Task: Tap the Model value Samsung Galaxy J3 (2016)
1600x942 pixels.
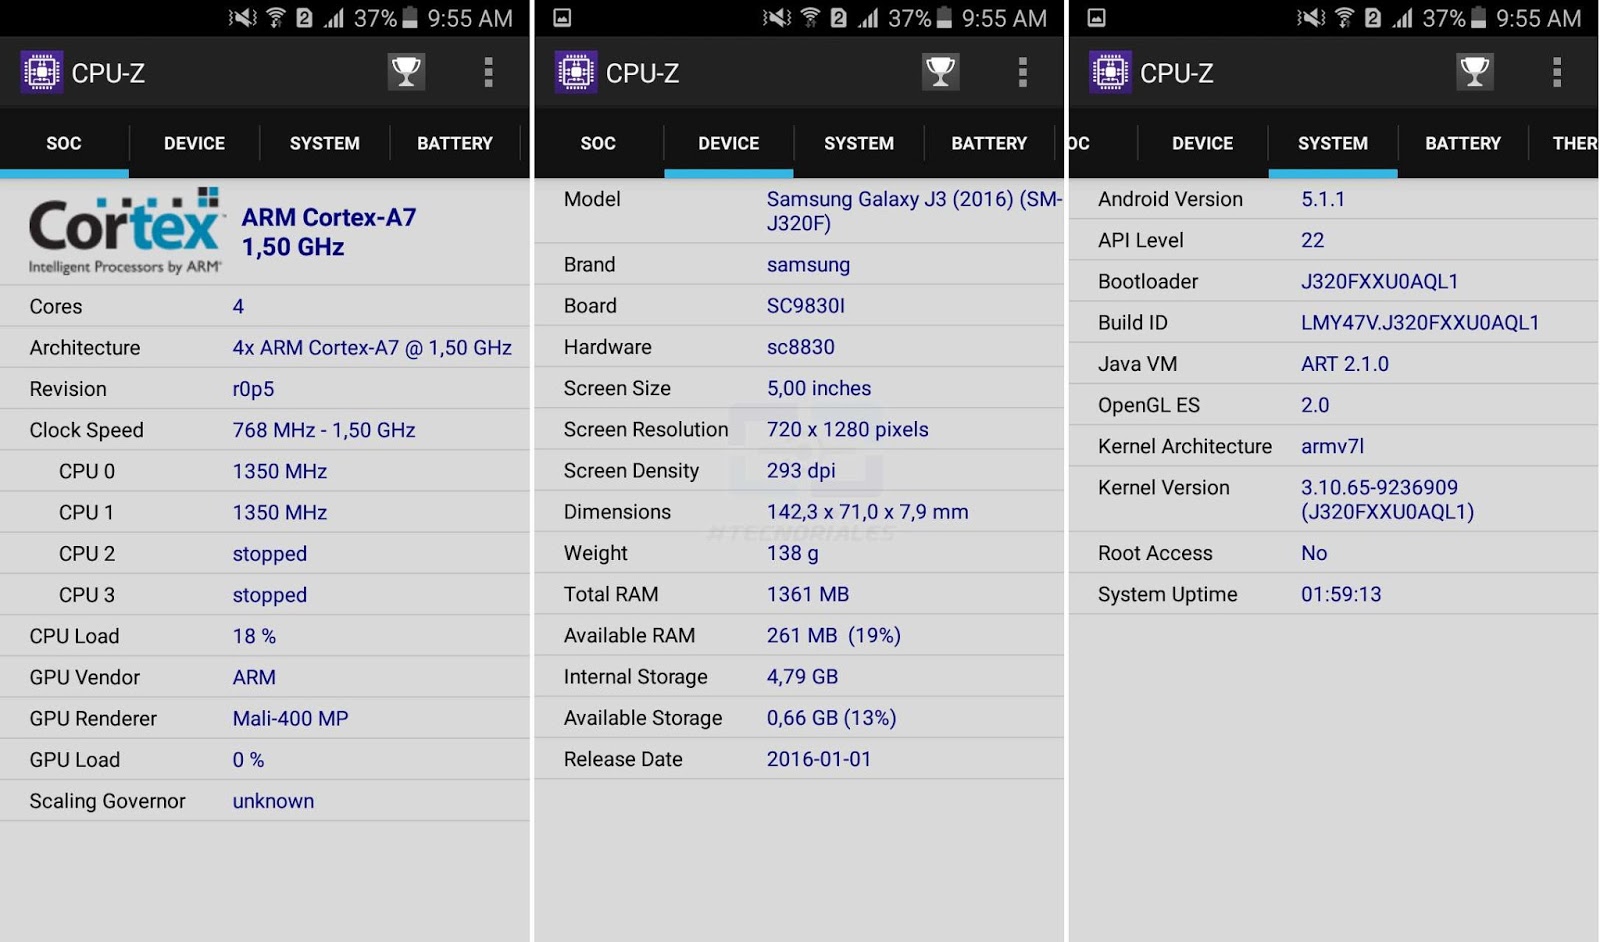Action: coord(914,210)
